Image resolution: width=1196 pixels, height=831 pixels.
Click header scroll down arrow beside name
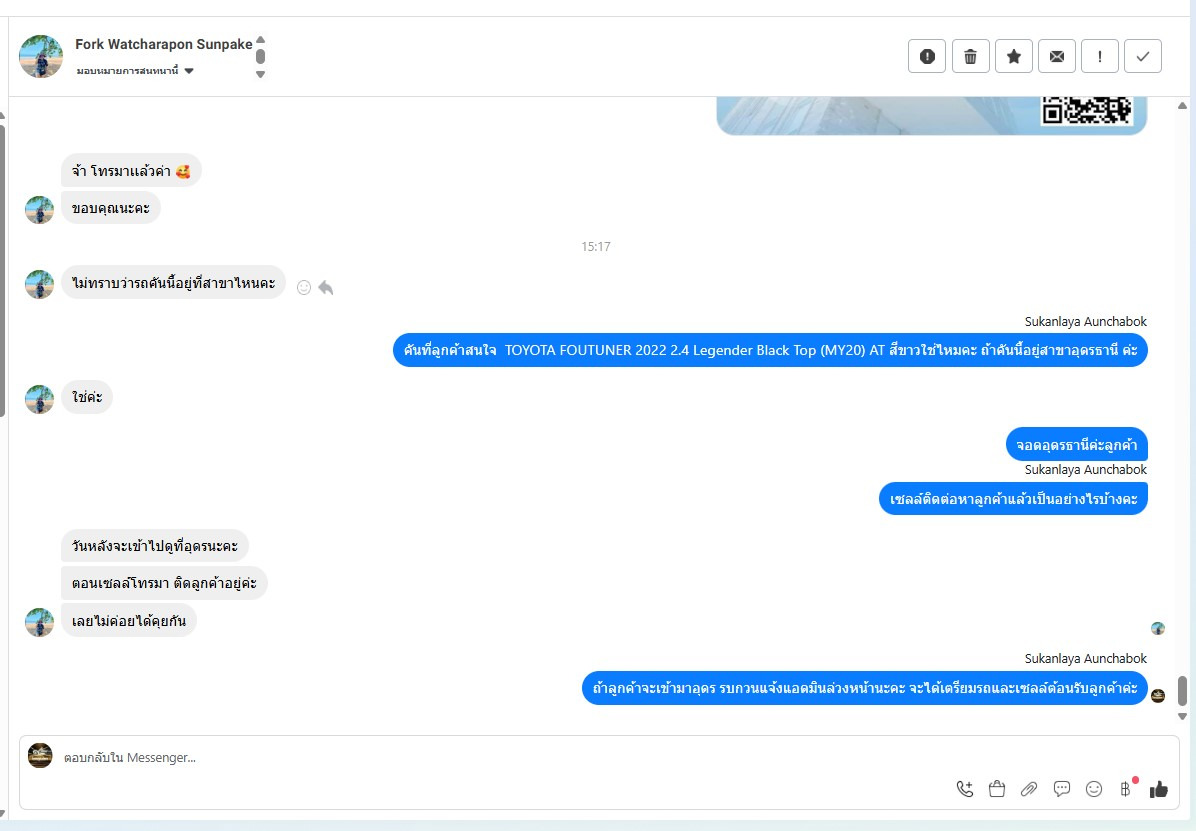click(260, 74)
